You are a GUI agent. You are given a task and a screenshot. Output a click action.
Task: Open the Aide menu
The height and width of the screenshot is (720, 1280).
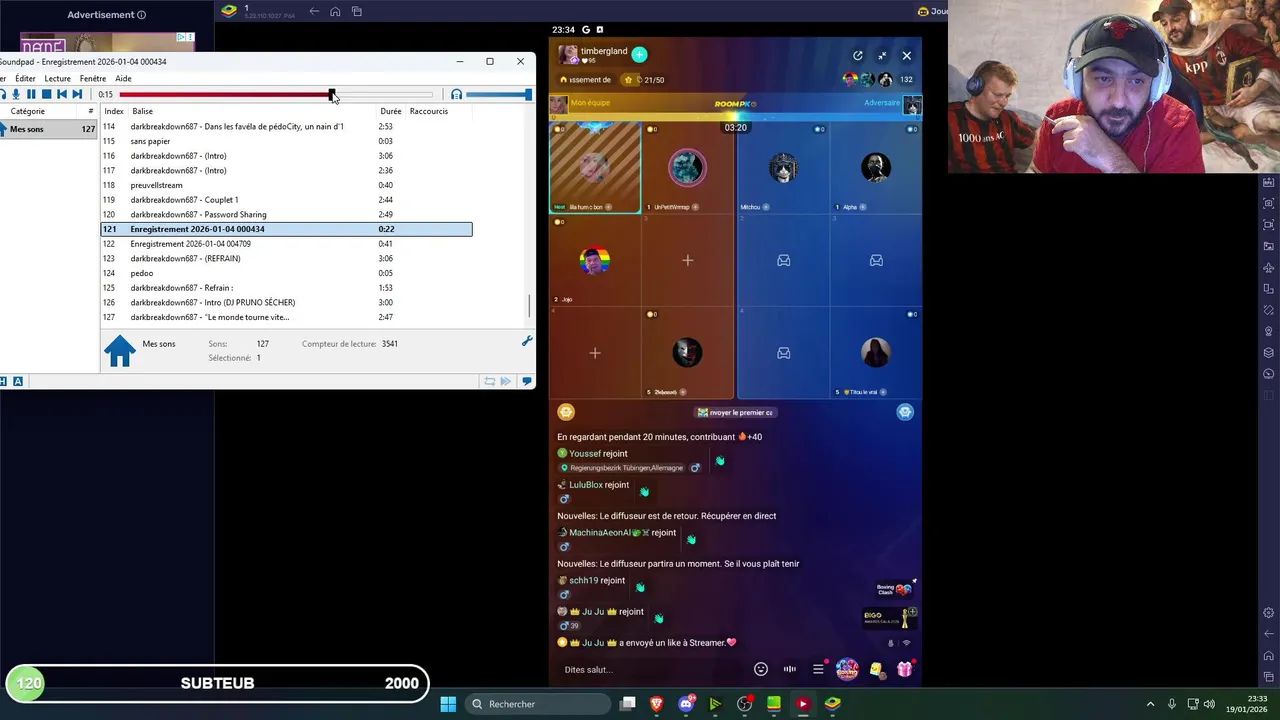[x=123, y=78]
